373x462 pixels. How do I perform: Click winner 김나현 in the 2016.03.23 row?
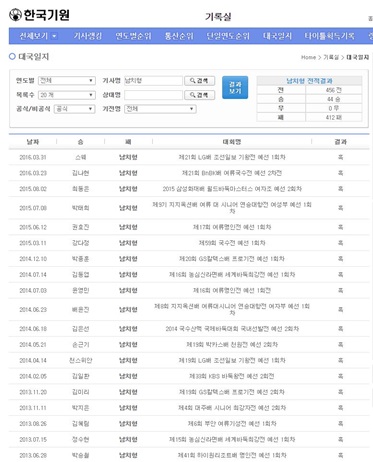(x=81, y=173)
